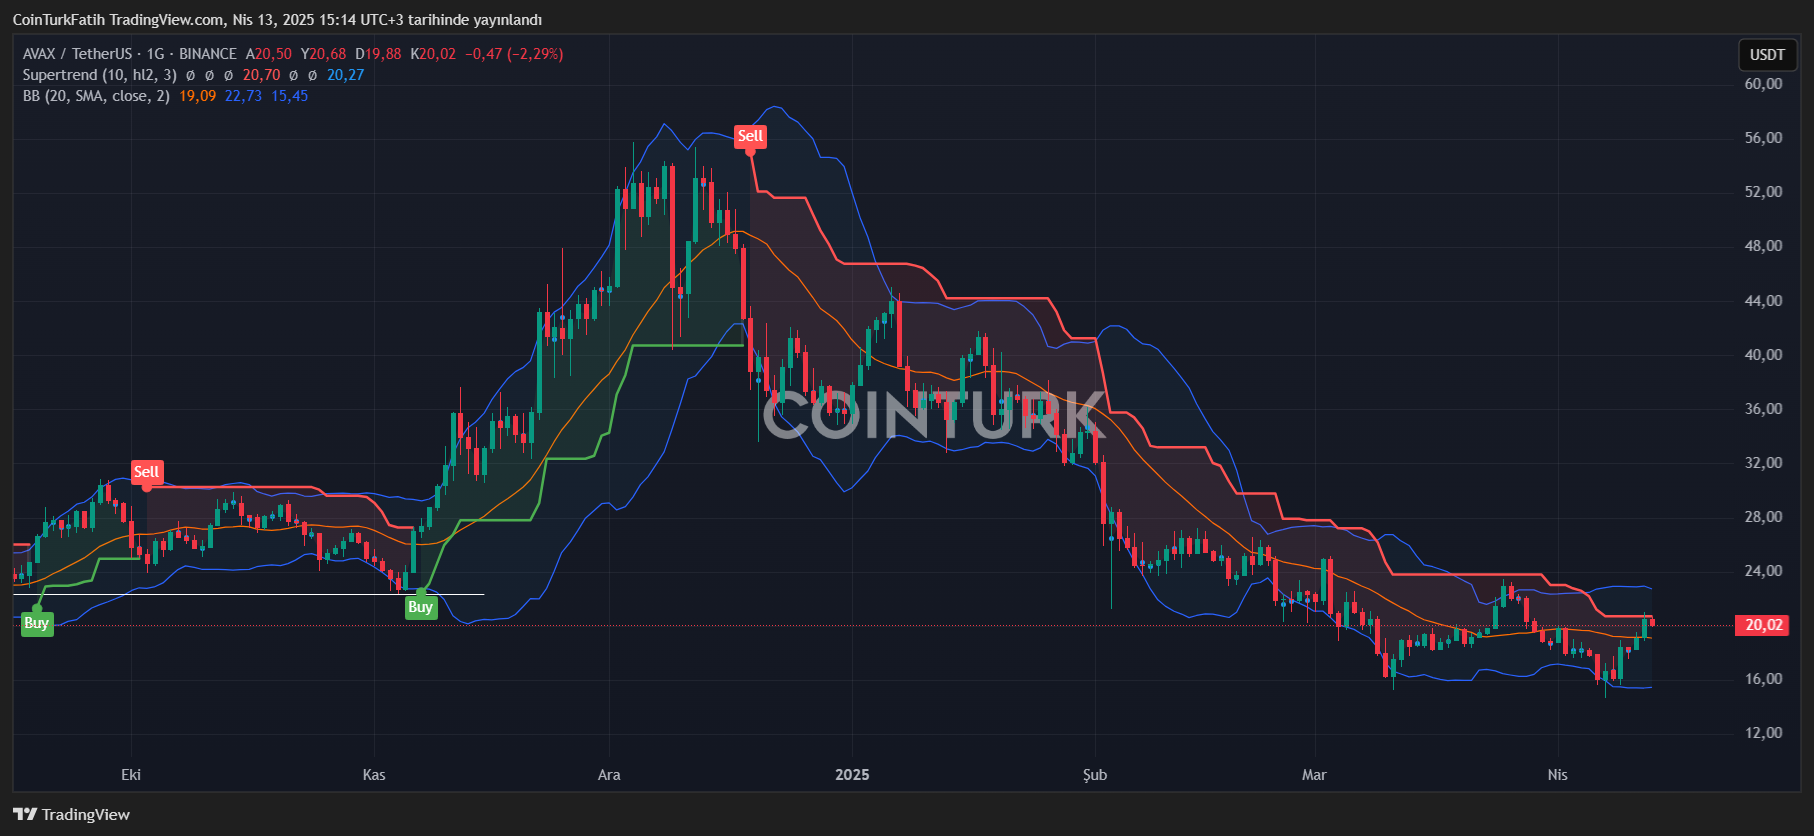
Task: Click the red 20,02 current price tag
Action: click(1763, 625)
